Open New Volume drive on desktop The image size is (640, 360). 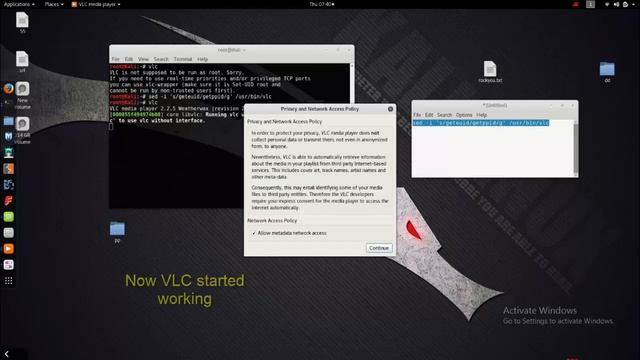22,95
